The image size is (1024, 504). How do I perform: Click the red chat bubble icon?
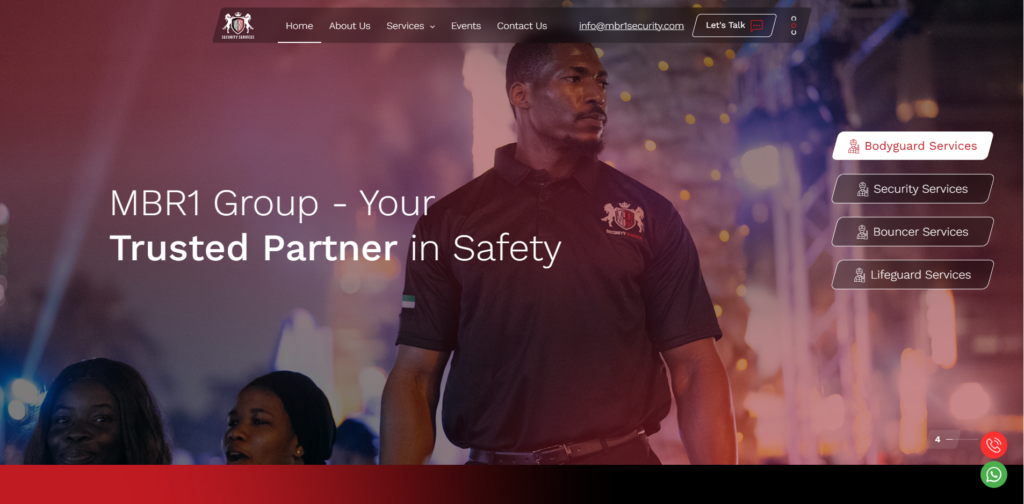tap(757, 25)
